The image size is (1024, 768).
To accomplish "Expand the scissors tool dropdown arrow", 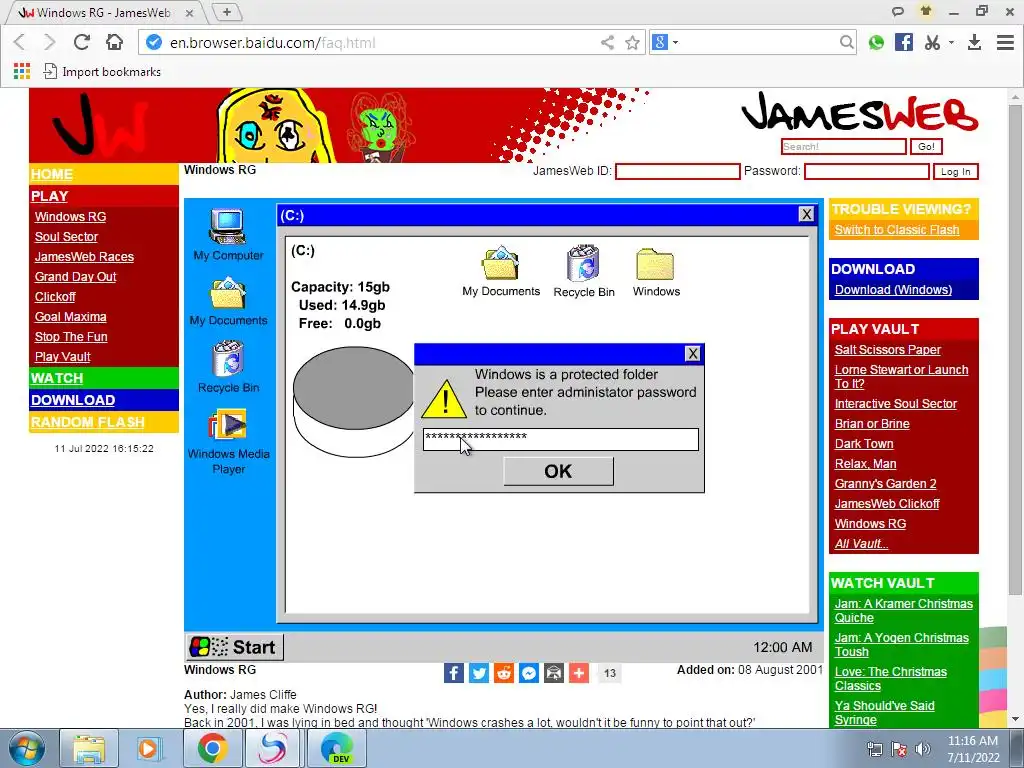I will [x=951, y=42].
